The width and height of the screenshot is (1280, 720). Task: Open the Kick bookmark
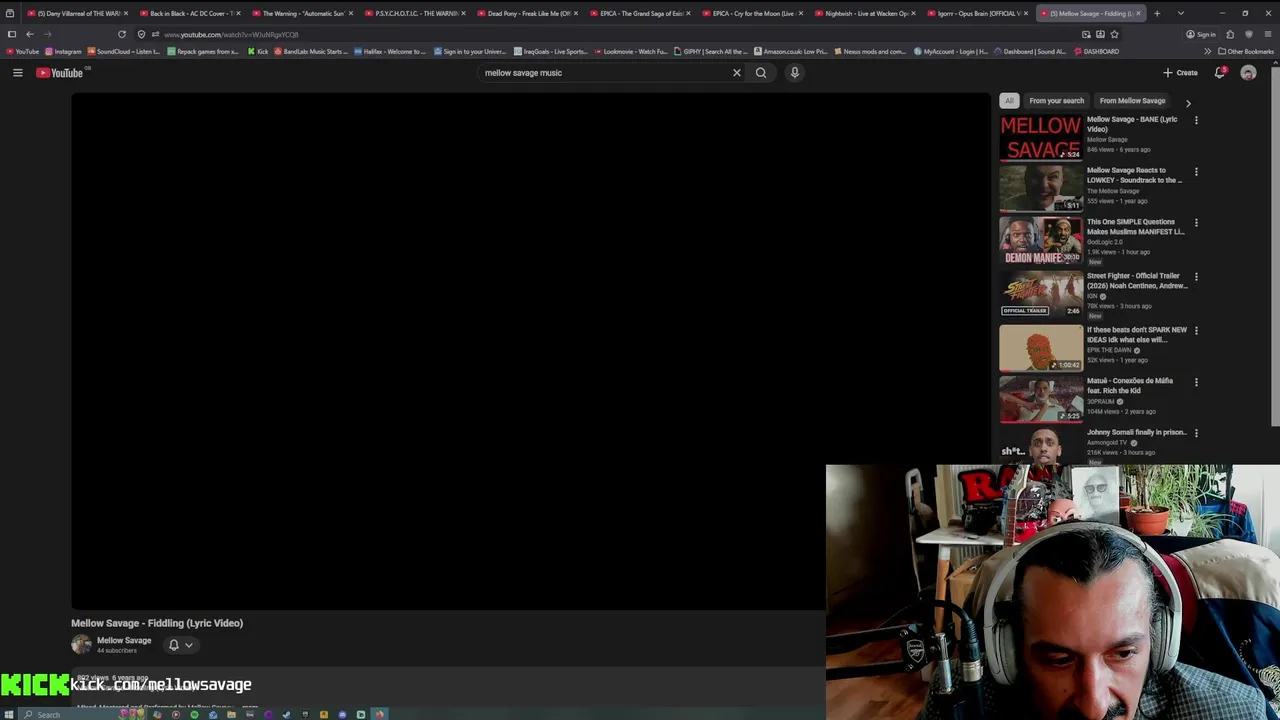[258, 51]
